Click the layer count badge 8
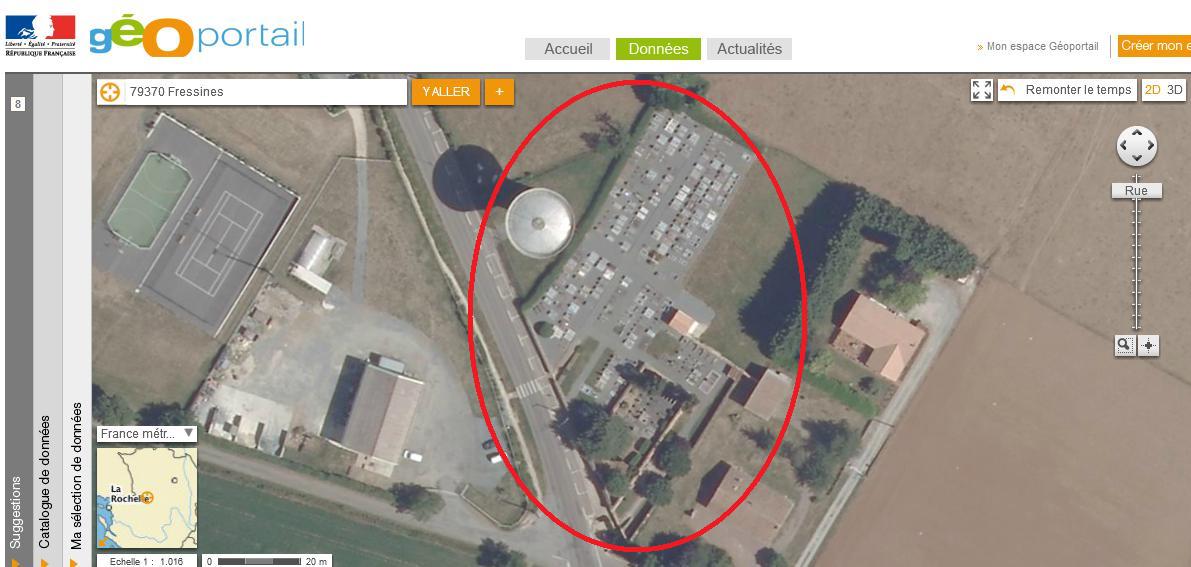 [17, 104]
